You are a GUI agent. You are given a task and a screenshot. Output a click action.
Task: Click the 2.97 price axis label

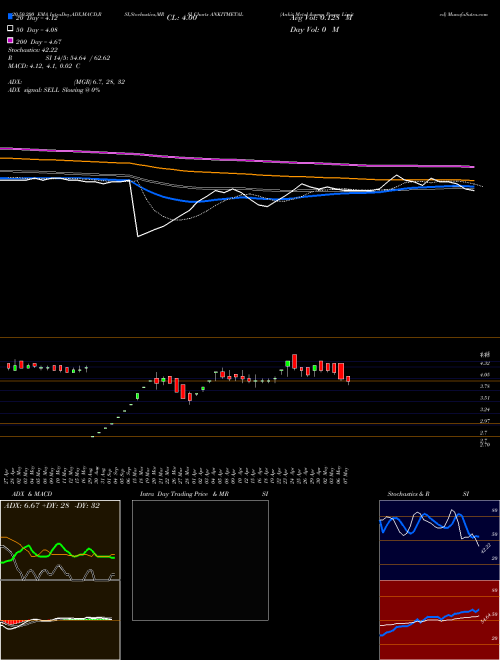pyautogui.click(x=484, y=421)
